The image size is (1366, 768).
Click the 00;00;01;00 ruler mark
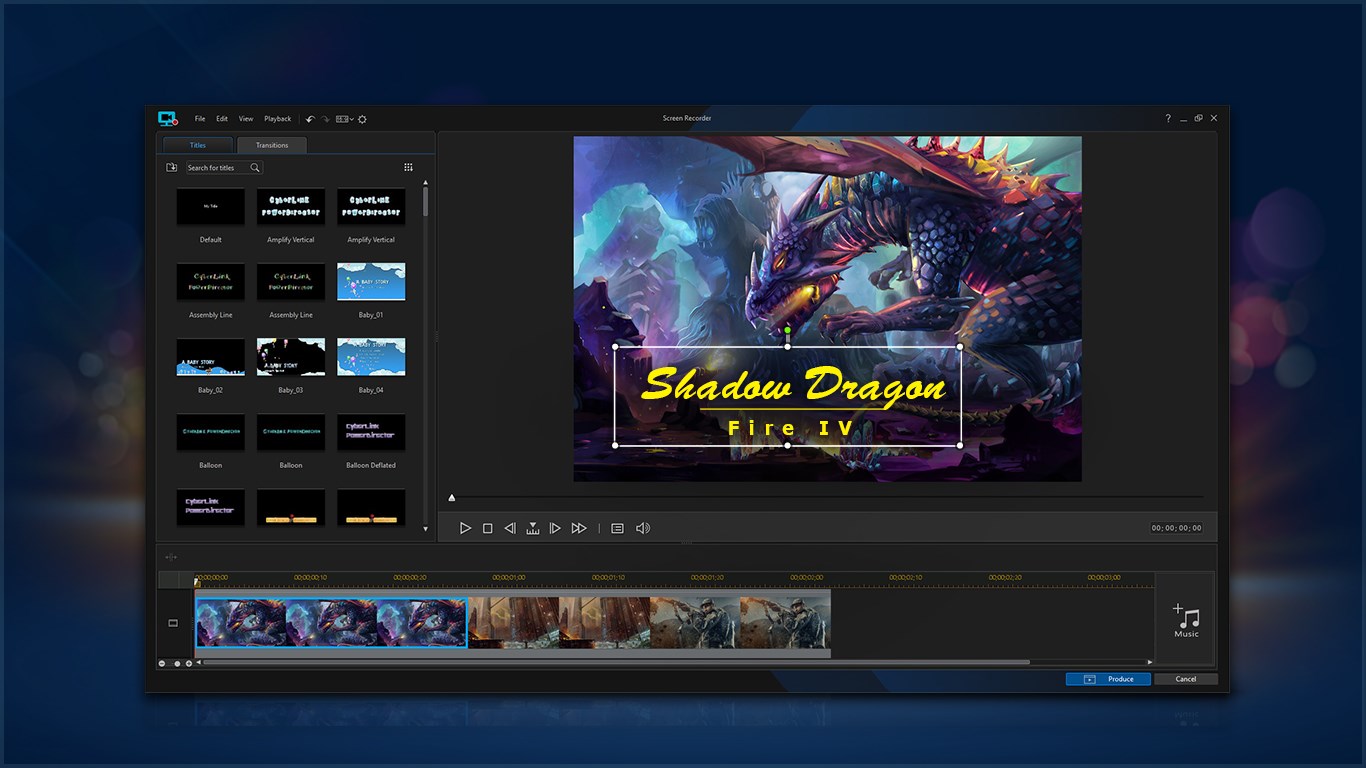(509, 577)
